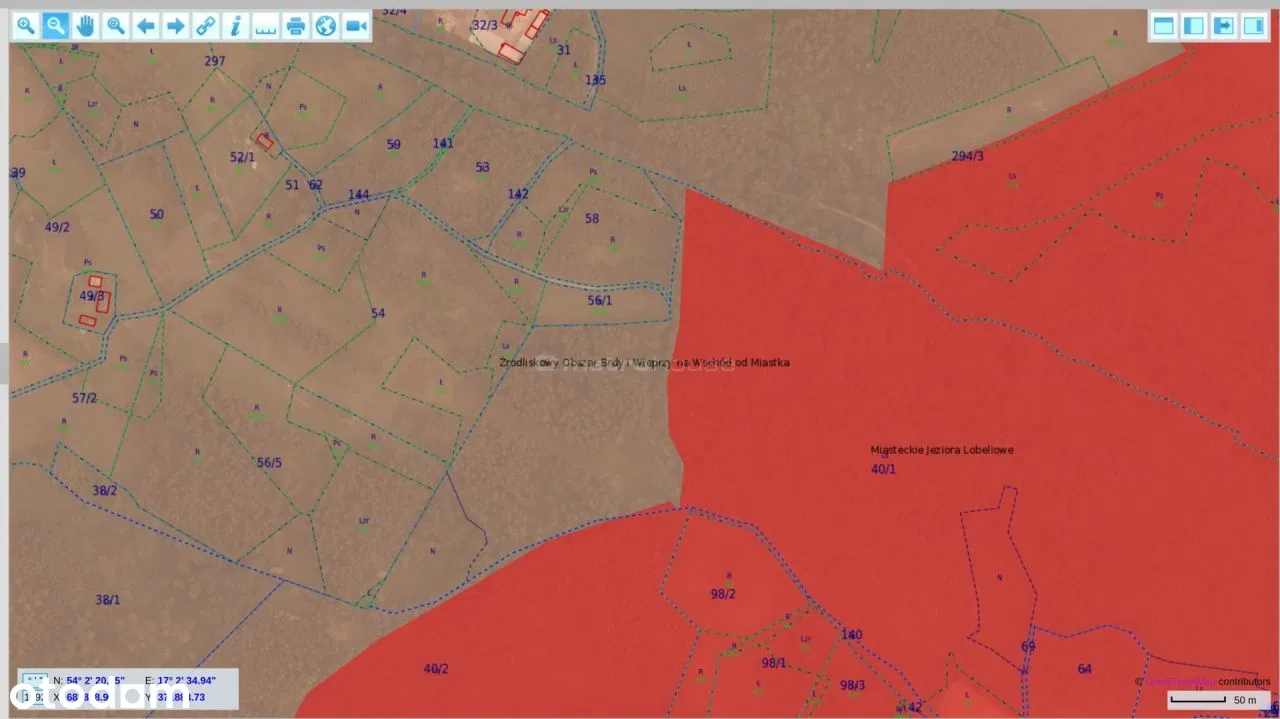Click the globe icon in toolbar
This screenshot has width=1280, height=719.
(x=326, y=26)
